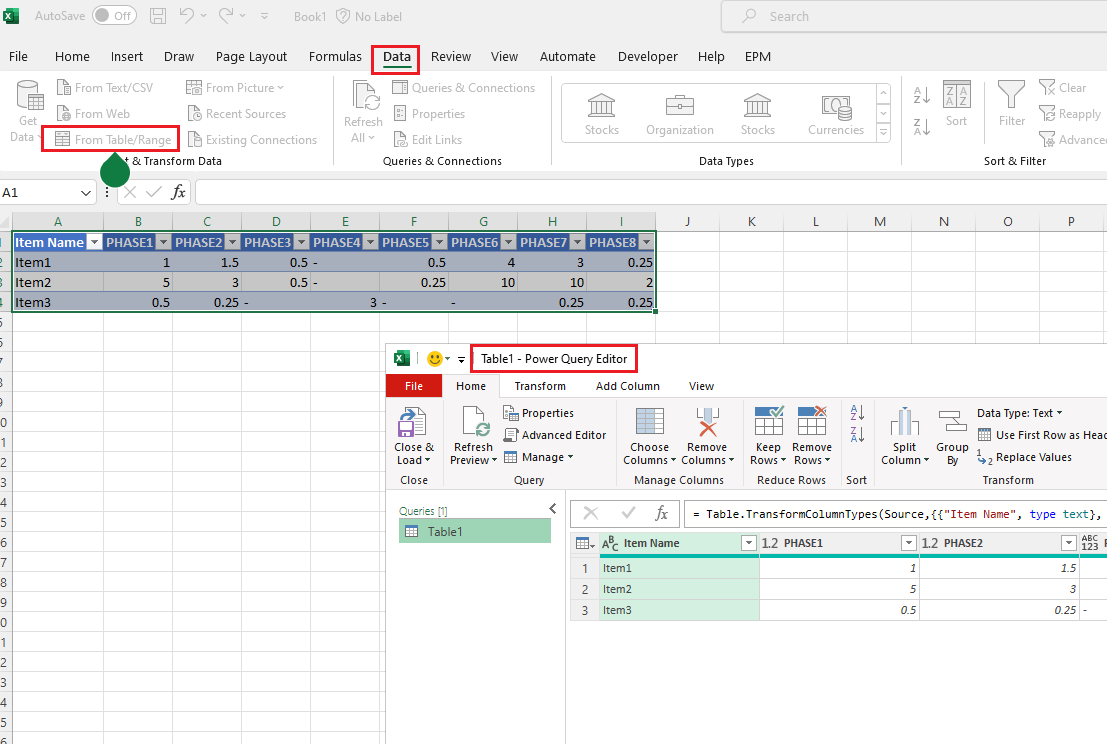1107x745 pixels.
Task: Click the Undo arrow icon
Action: (x=186, y=16)
